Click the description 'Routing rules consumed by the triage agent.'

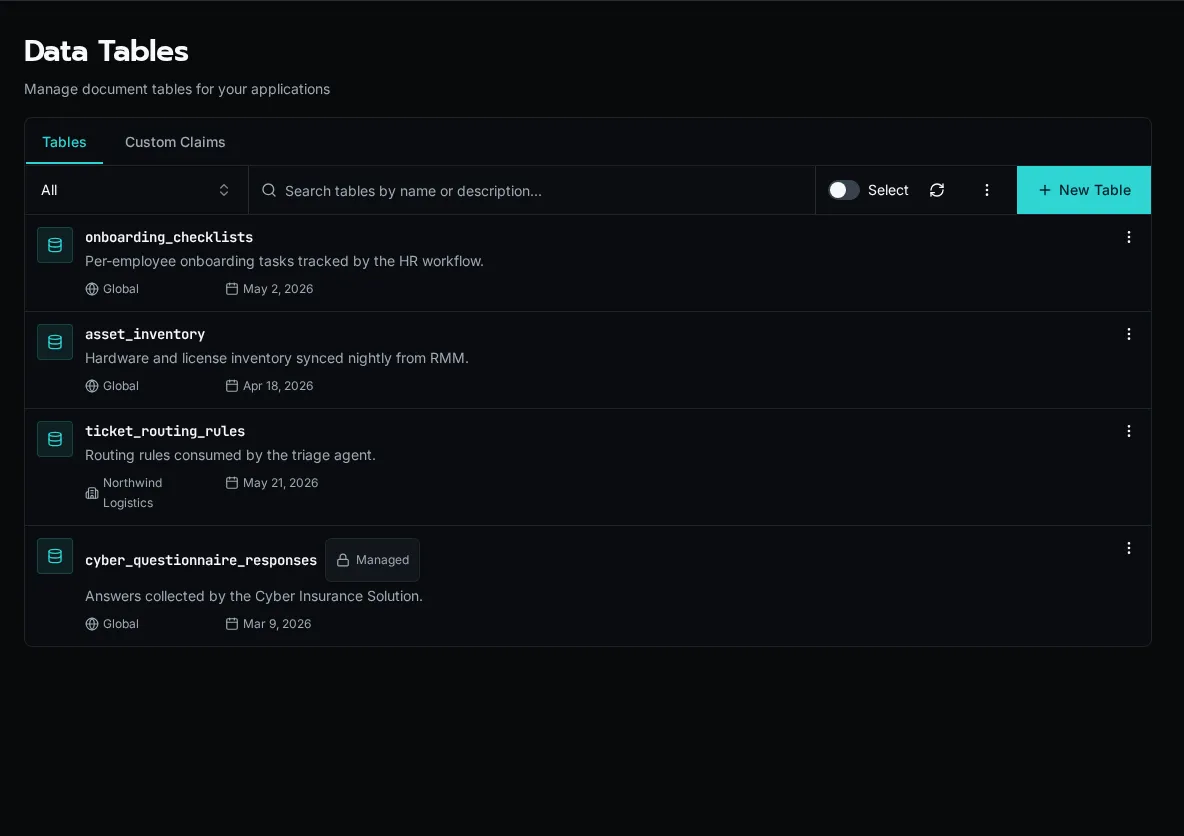(230, 455)
